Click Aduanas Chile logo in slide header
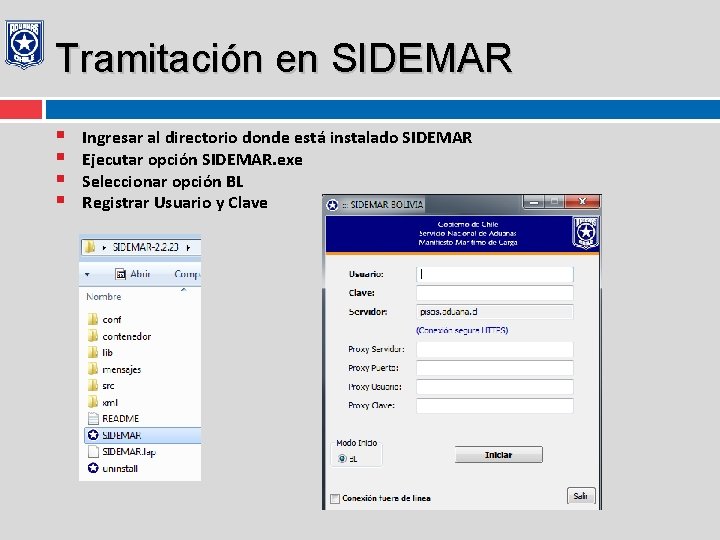The width and height of the screenshot is (720, 540). click(24, 44)
